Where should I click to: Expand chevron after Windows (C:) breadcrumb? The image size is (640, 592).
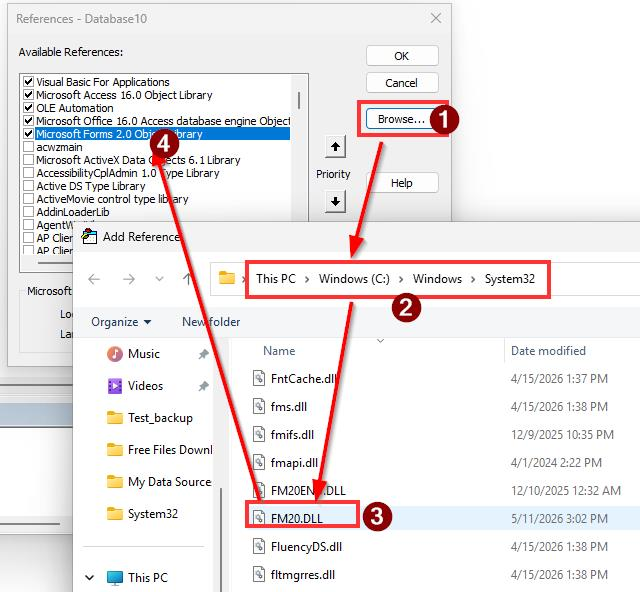click(x=401, y=279)
